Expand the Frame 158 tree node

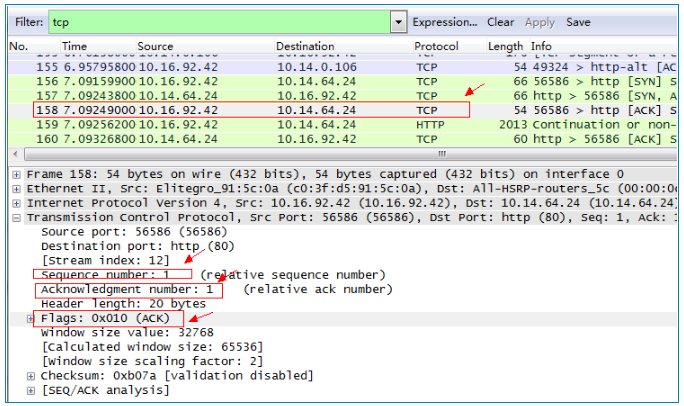pyautogui.click(x=17, y=175)
